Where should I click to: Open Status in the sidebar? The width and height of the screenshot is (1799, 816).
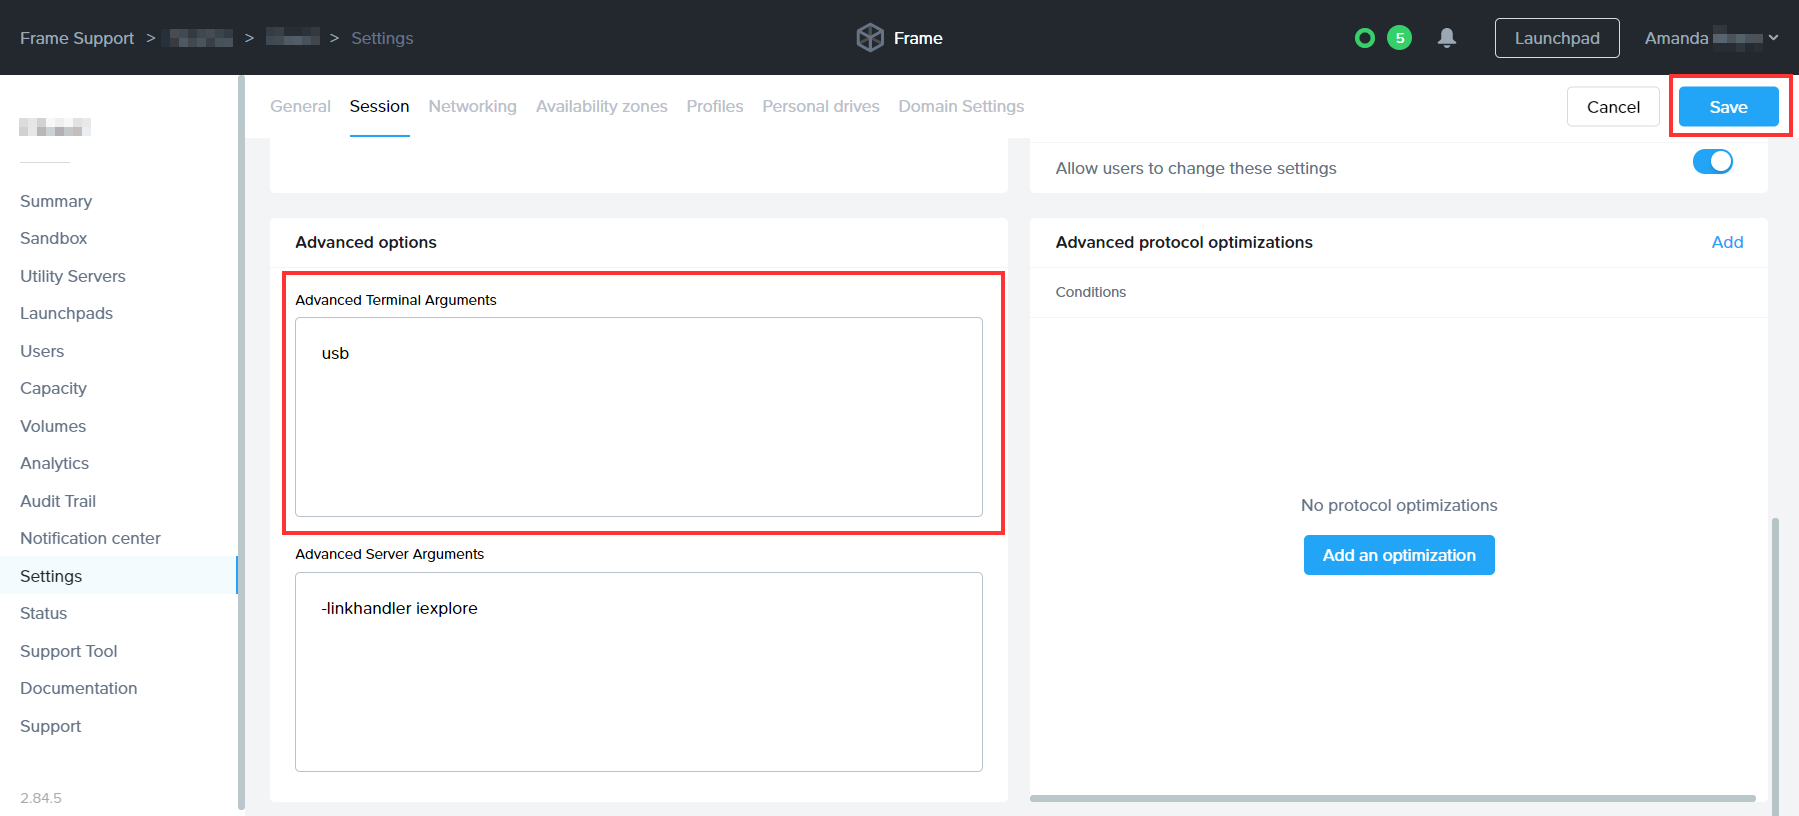point(43,613)
